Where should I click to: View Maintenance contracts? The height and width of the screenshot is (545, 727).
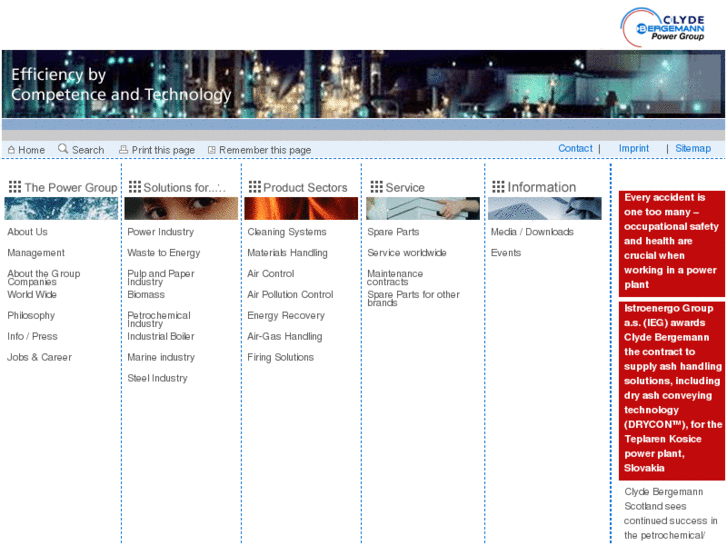point(395,277)
